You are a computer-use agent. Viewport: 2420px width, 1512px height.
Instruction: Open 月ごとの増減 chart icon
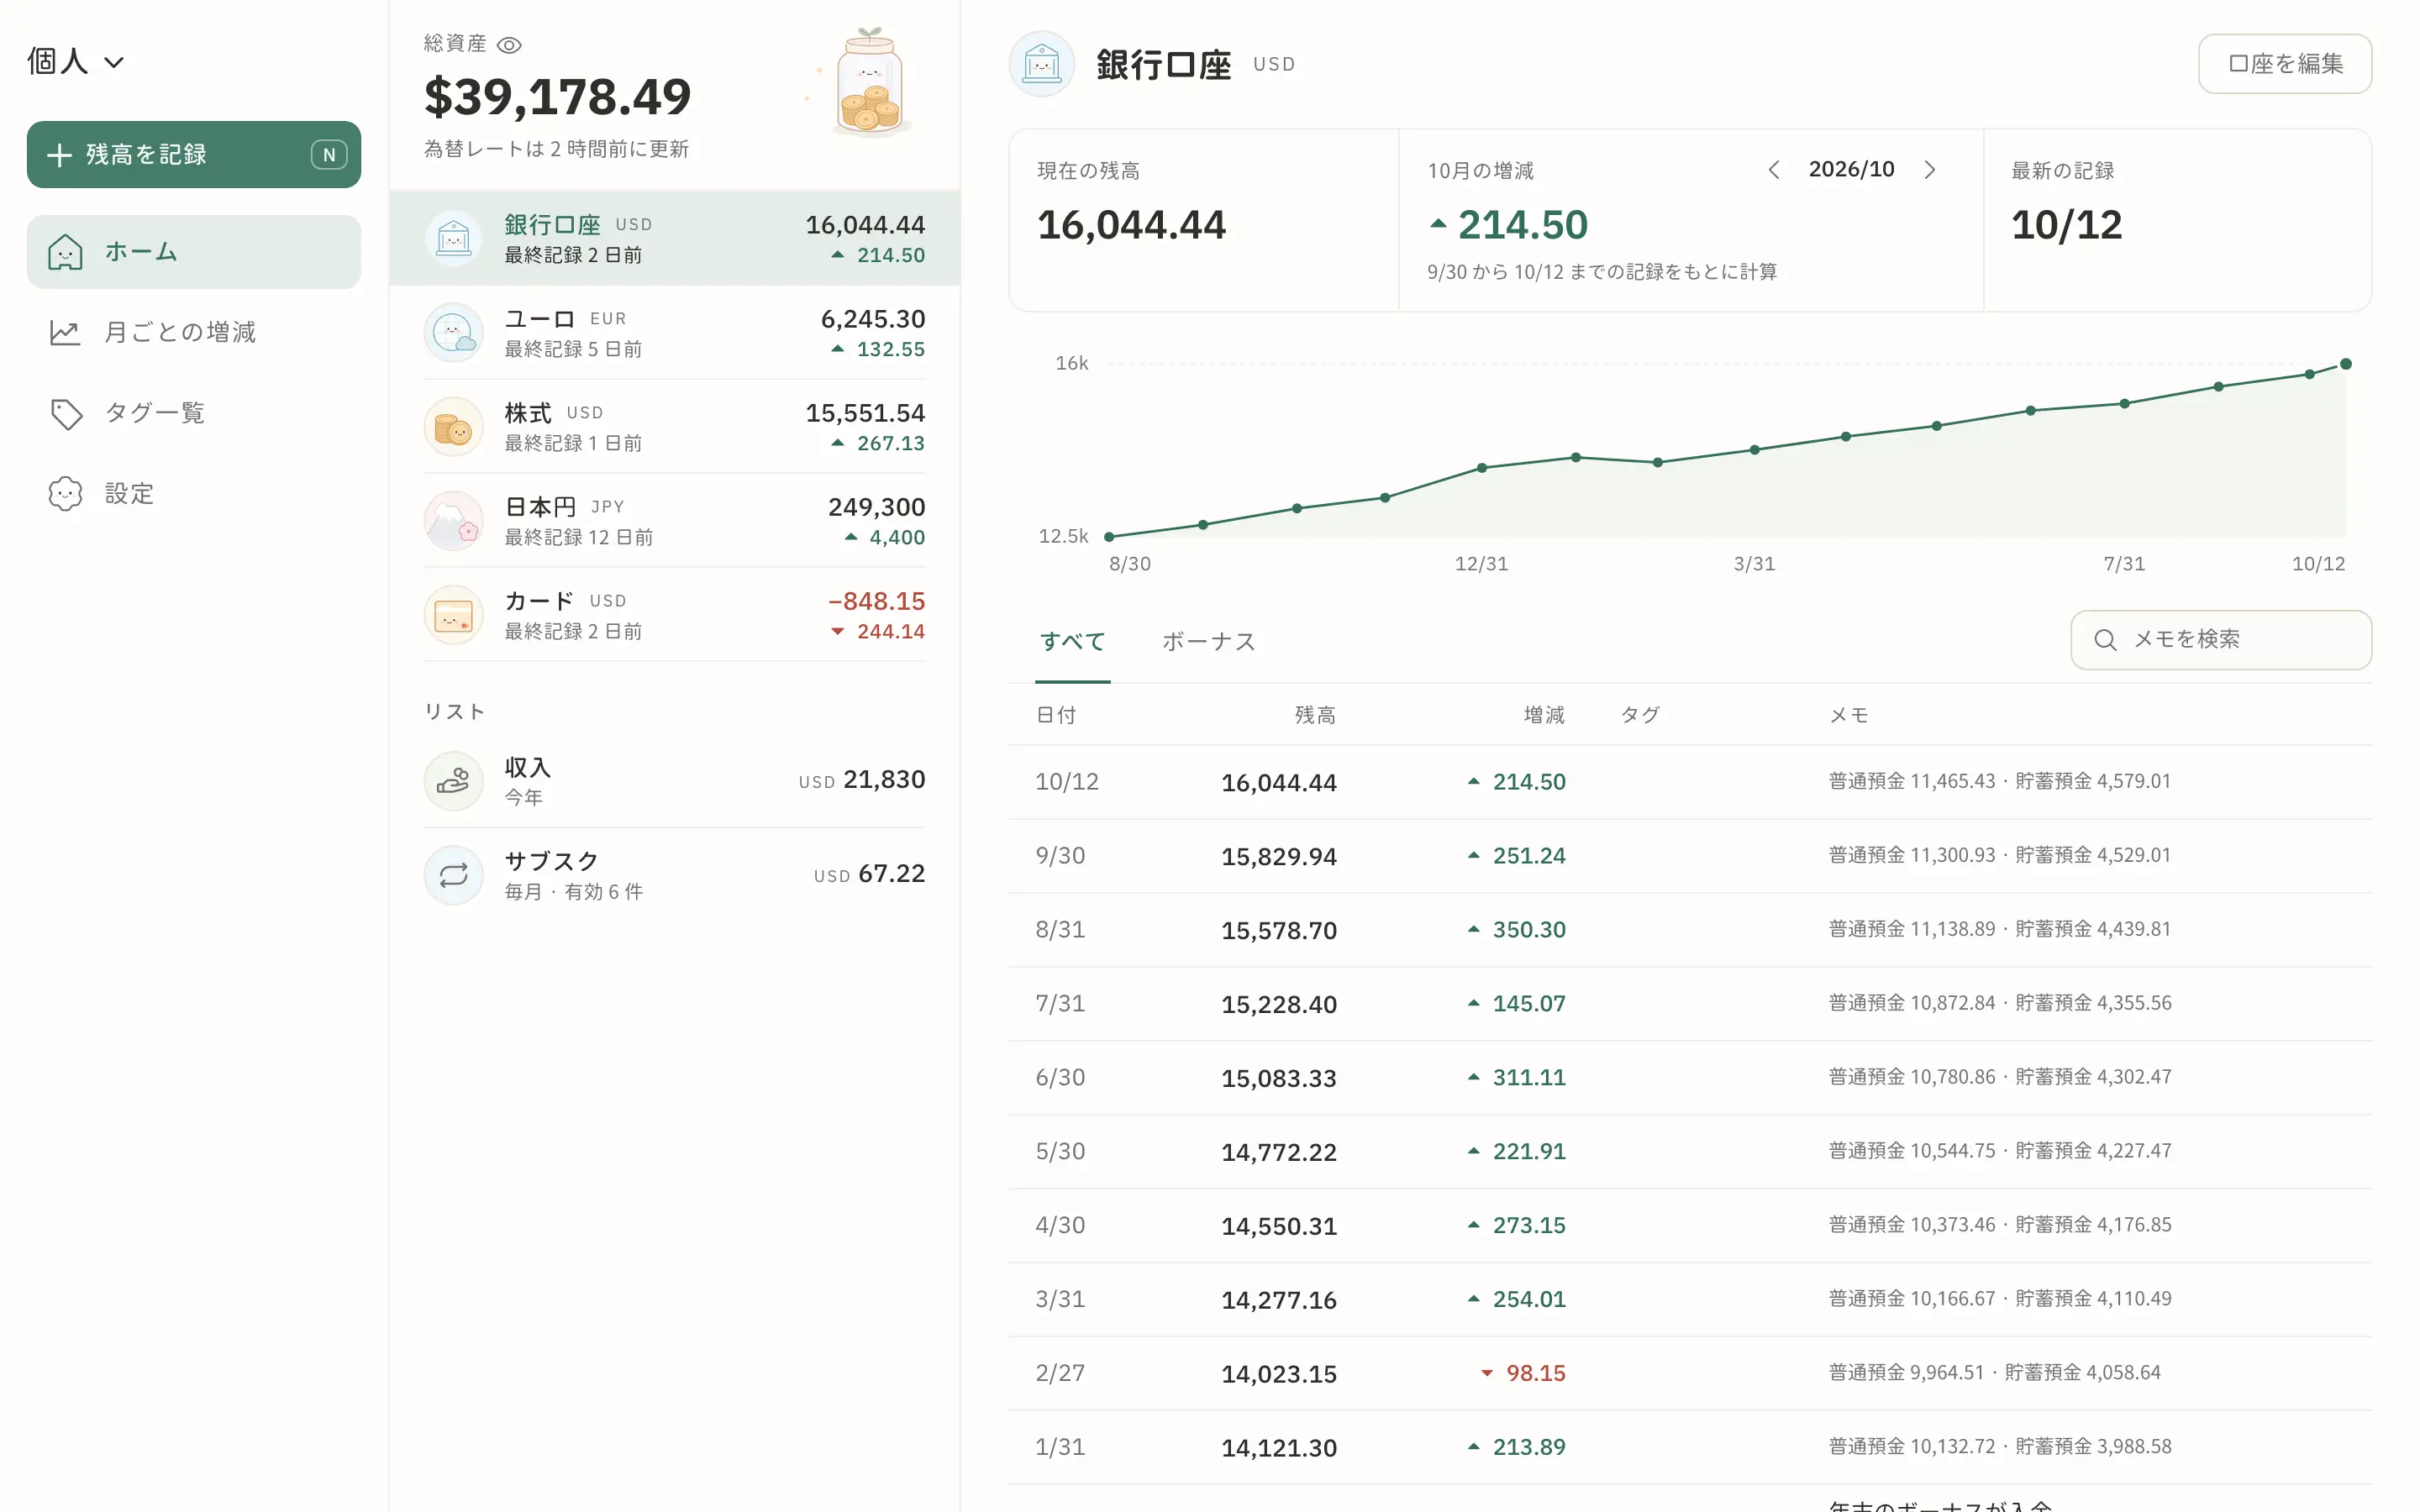(65, 332)
